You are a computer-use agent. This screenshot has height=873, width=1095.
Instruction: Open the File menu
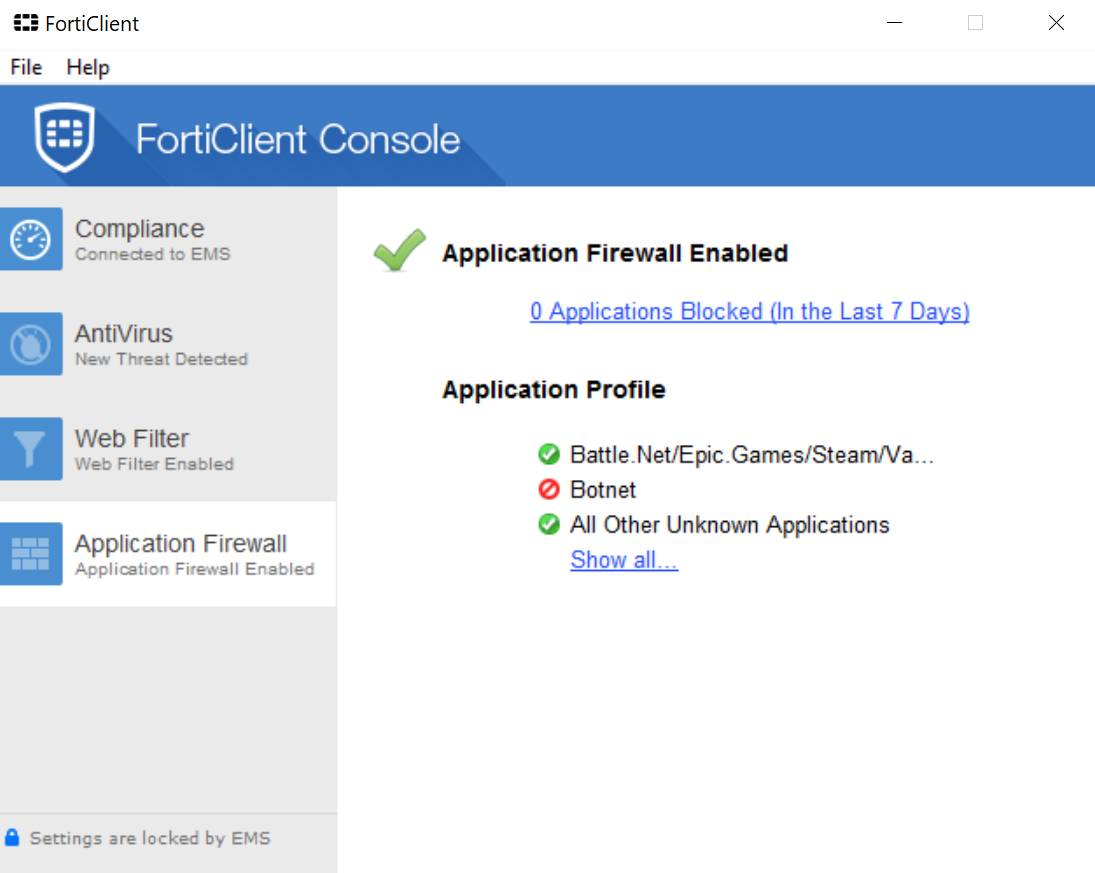[x=26, y=67]
